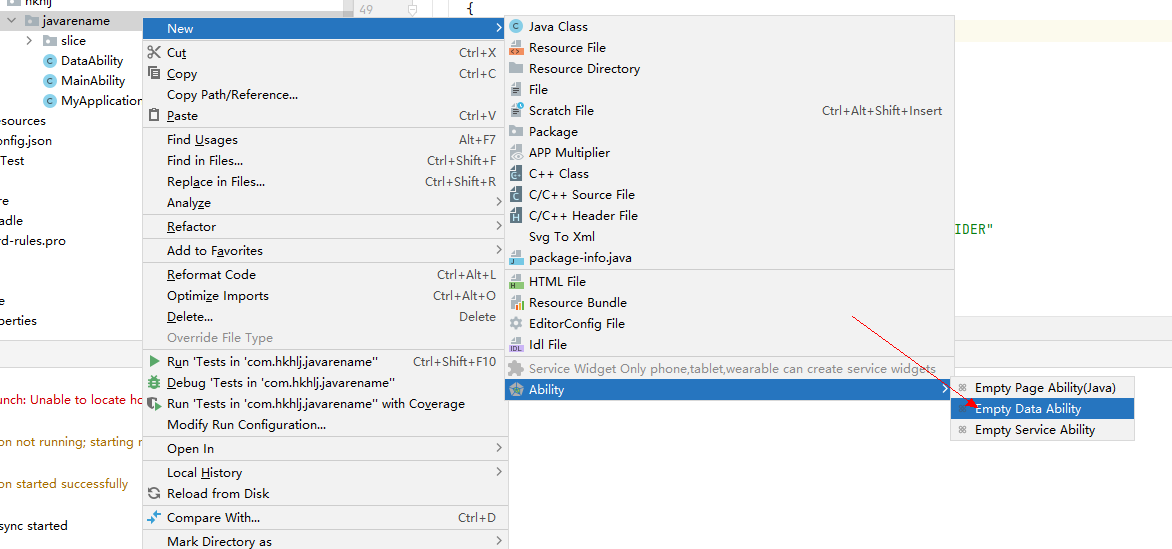
Task: Click the C/C++ Header File icon
Action: click(516, 215)
